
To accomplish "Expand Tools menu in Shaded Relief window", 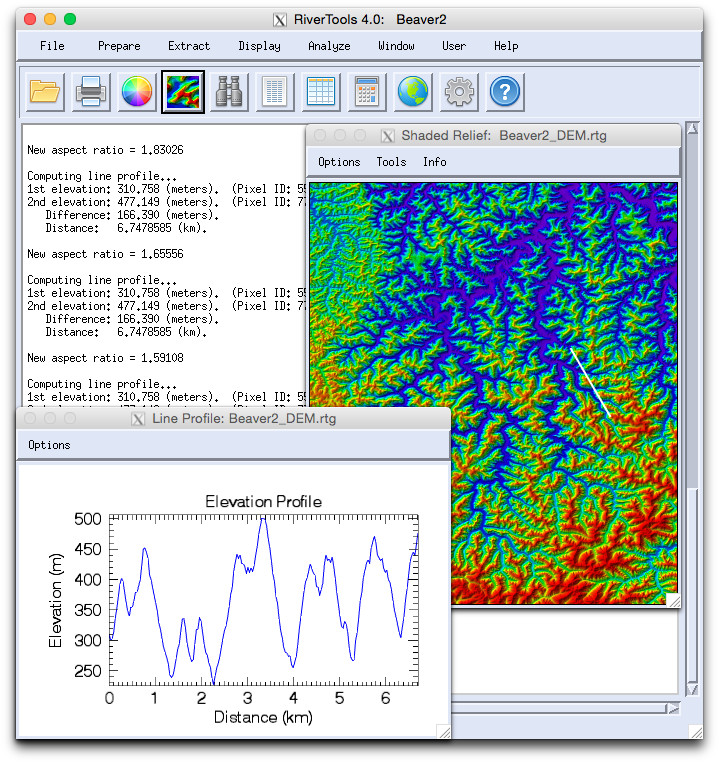I will click(x=391, y=162).
